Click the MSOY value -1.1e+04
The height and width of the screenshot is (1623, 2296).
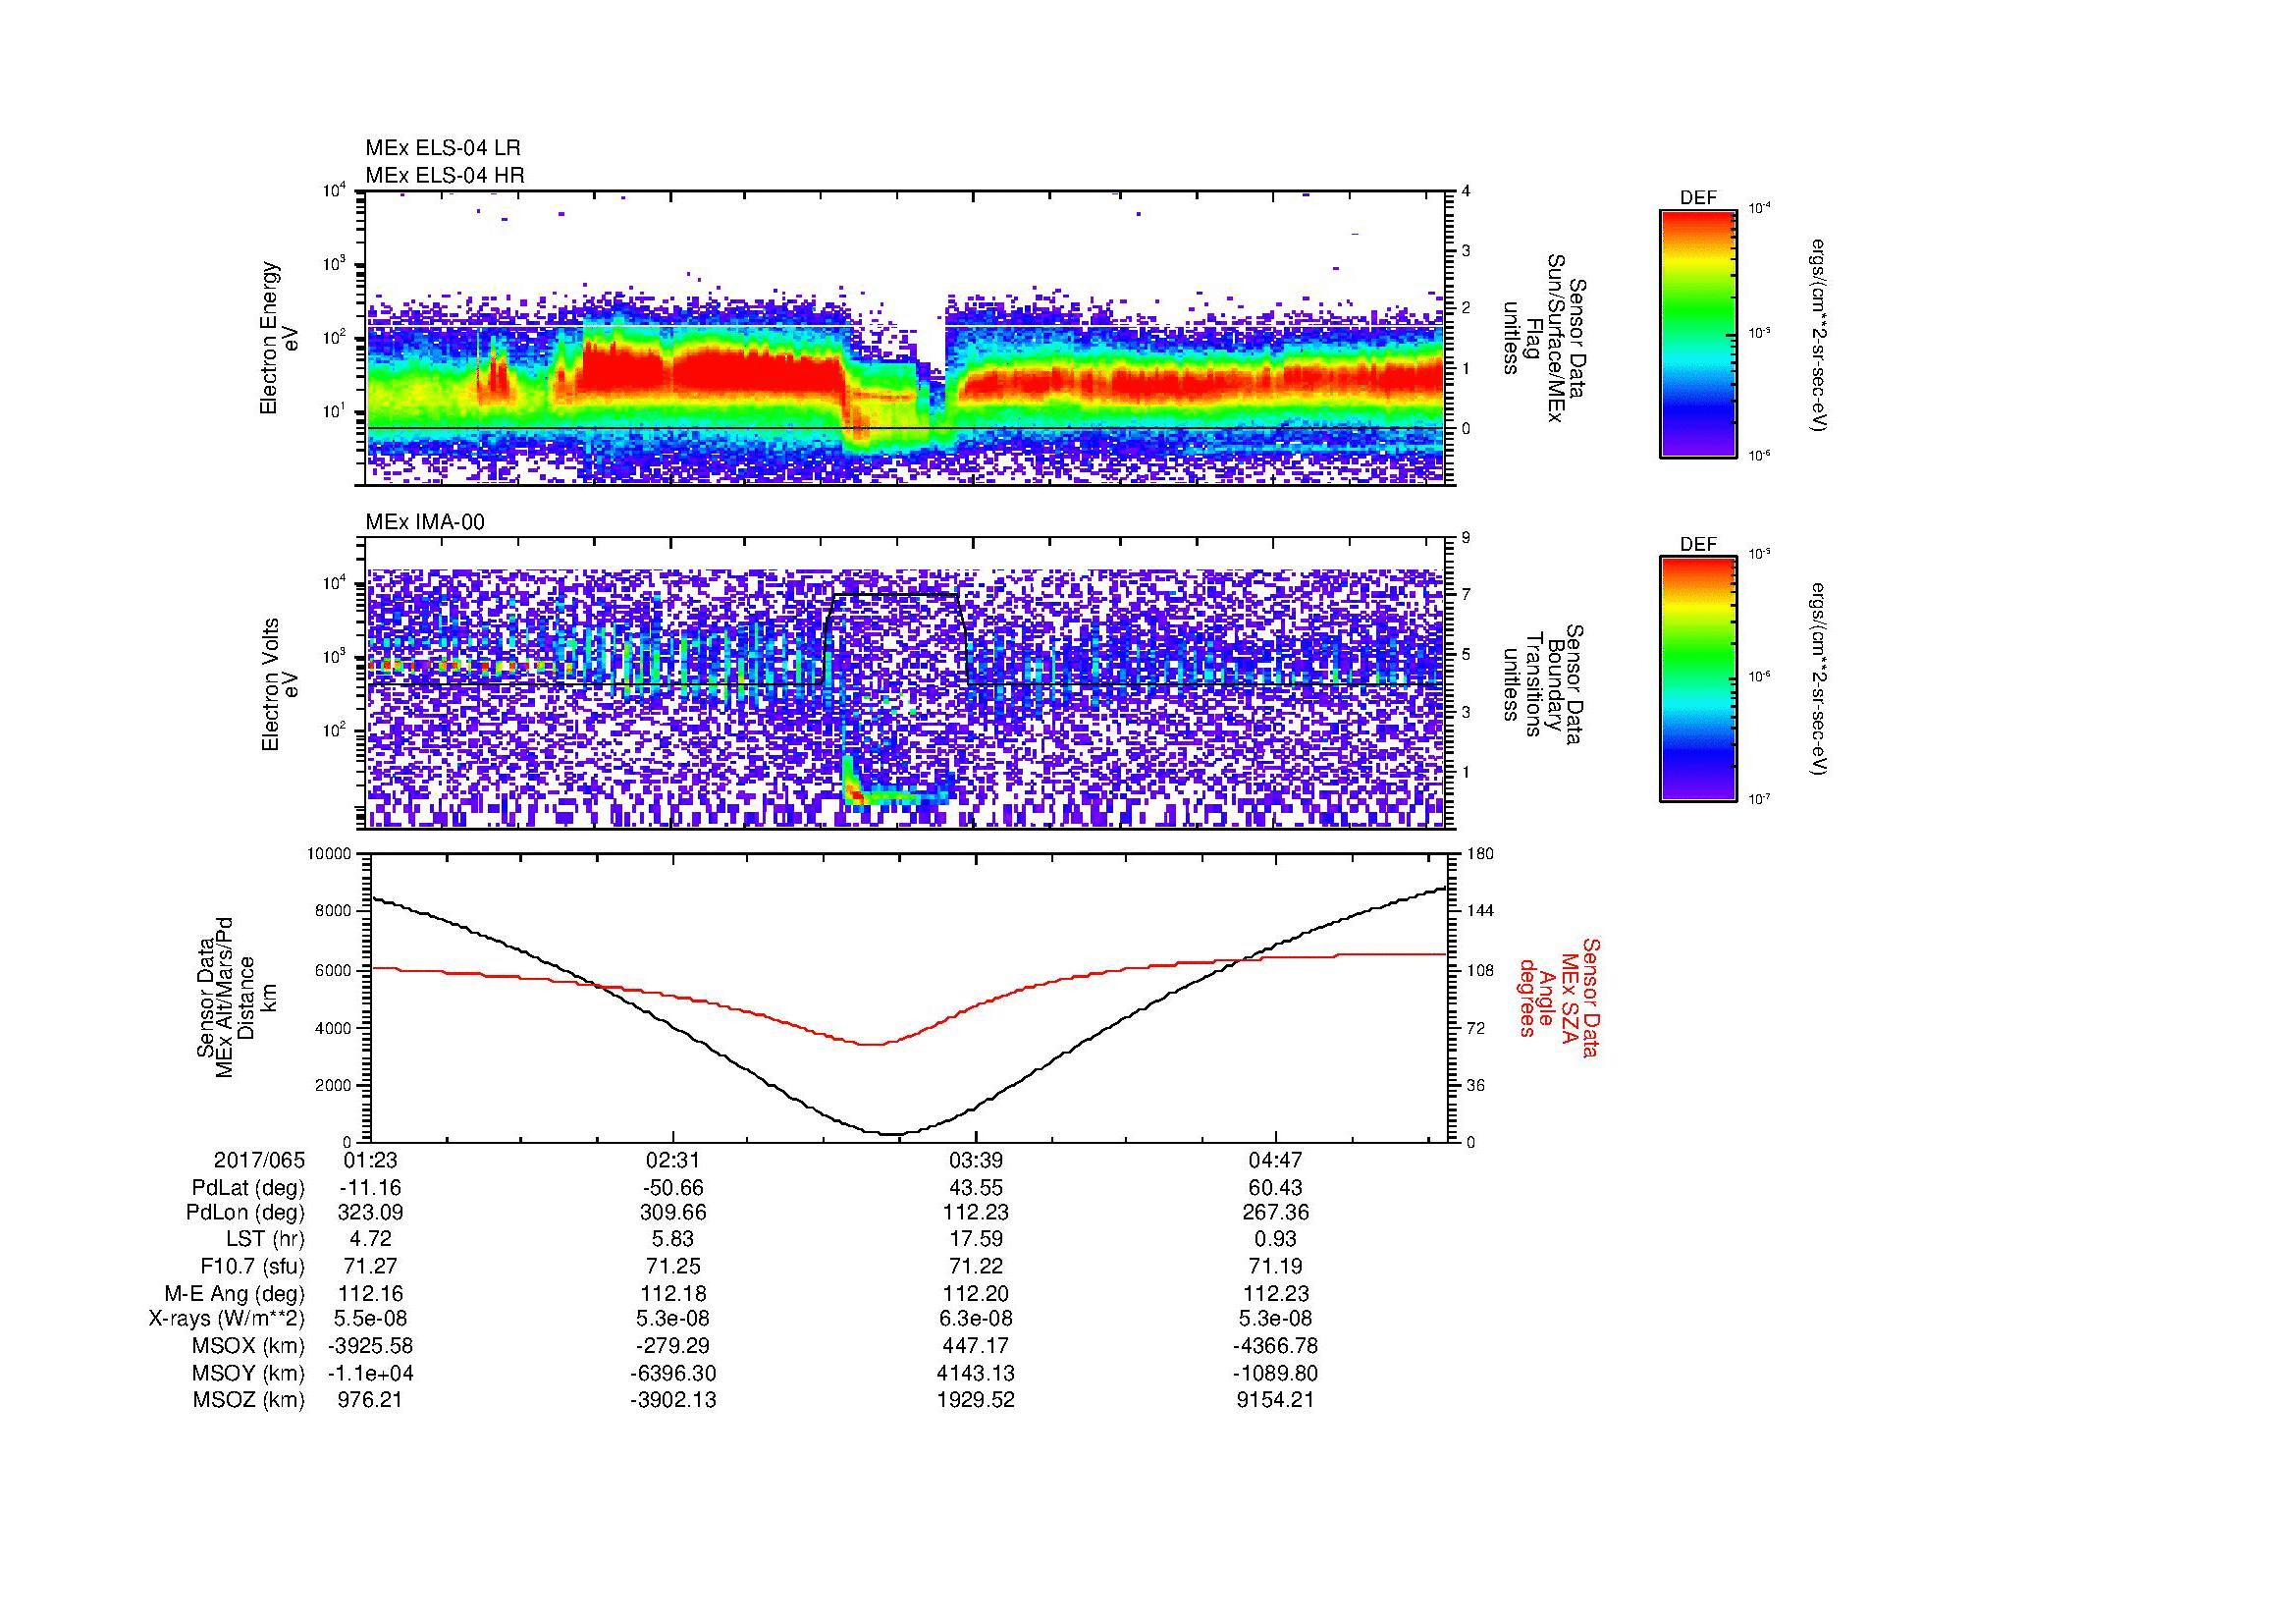[370, 1373]
